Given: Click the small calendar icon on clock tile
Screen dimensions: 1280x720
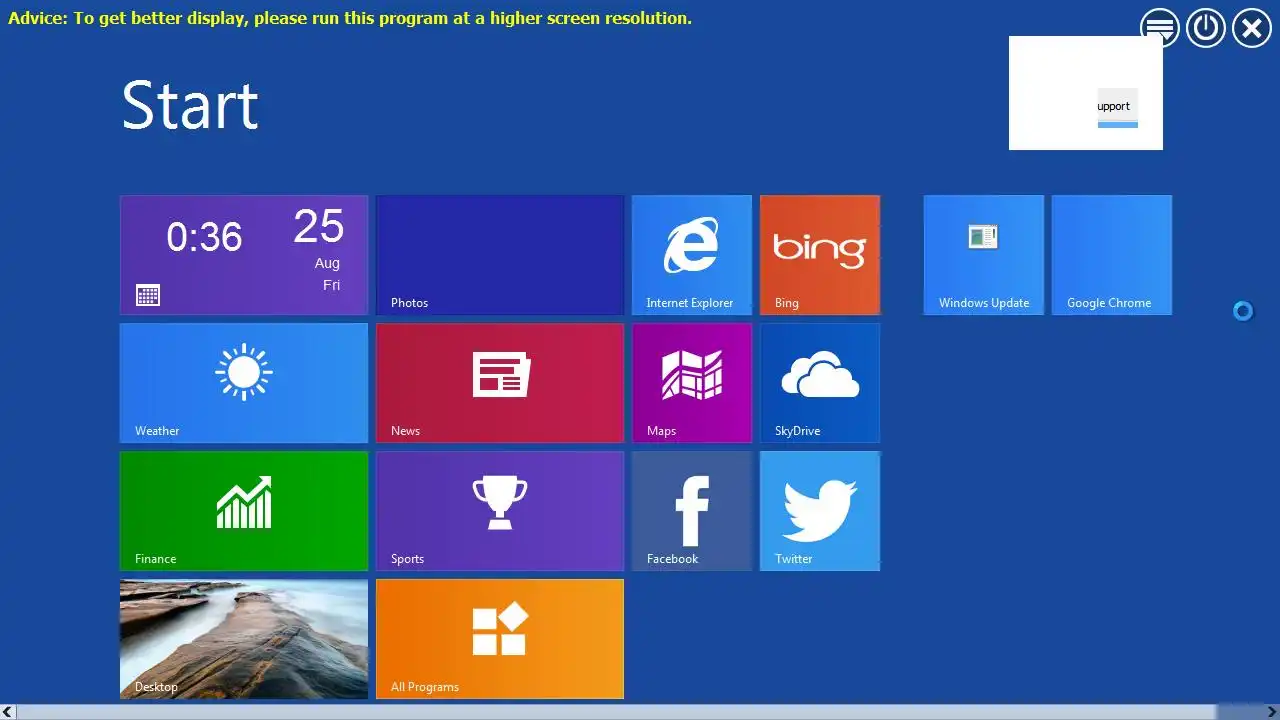Looking at the screenshot, I should point(148,295).
